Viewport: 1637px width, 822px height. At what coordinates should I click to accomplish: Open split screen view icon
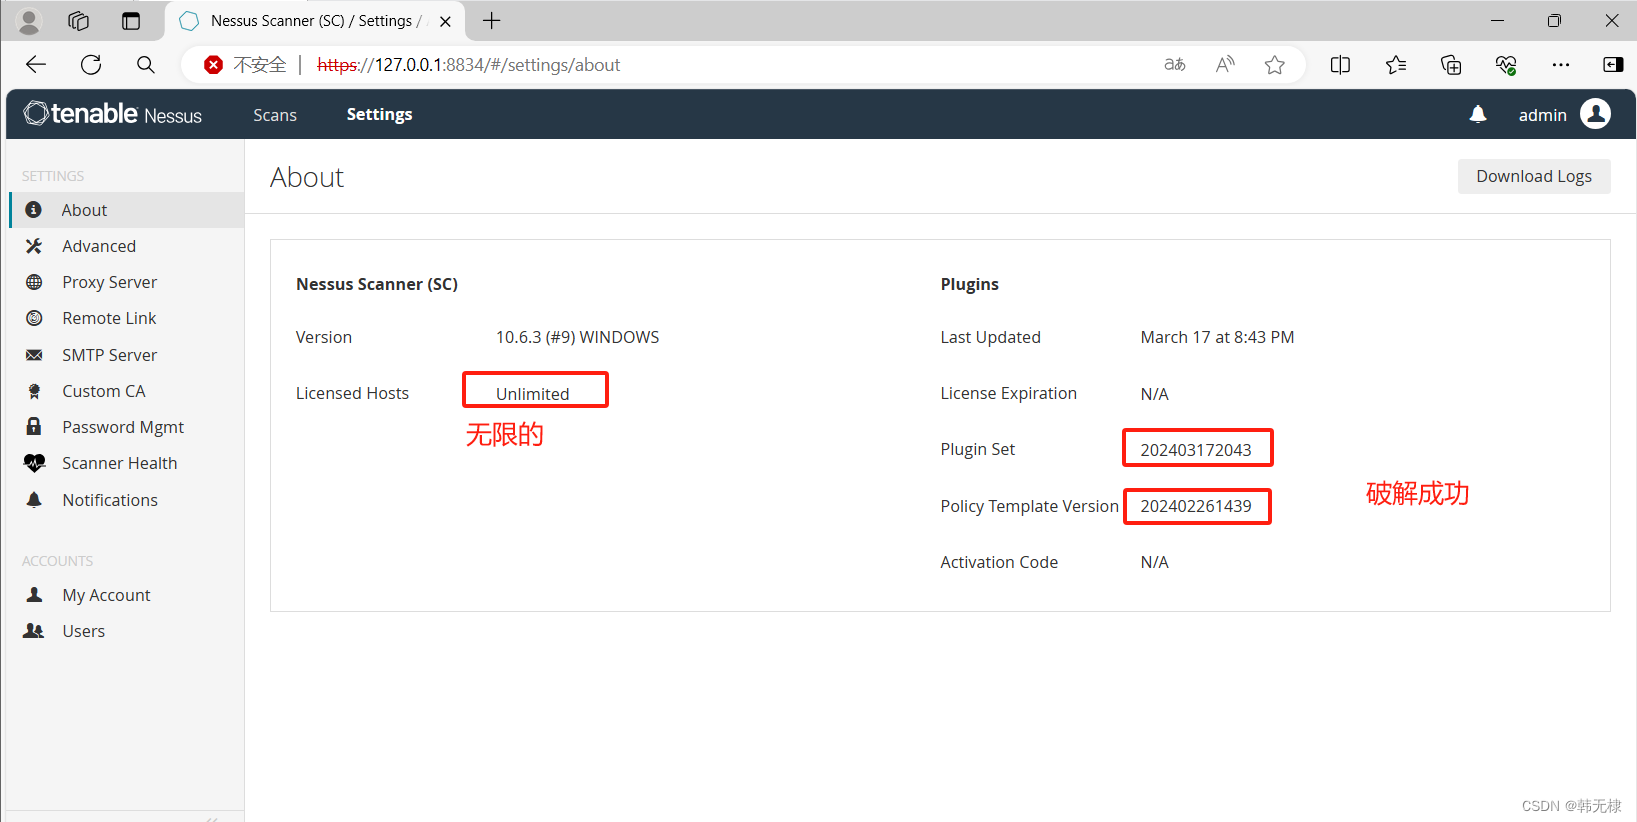click(x=1341, y=65)
